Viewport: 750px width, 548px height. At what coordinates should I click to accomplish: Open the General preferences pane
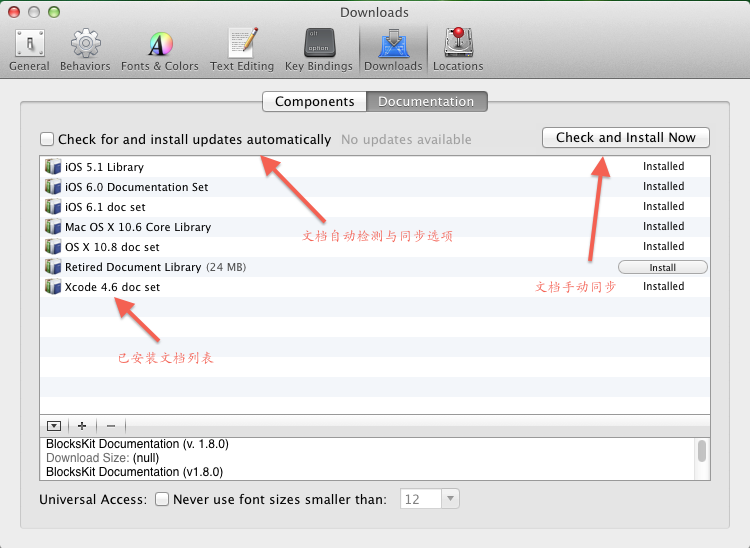(x=29, y=49)
